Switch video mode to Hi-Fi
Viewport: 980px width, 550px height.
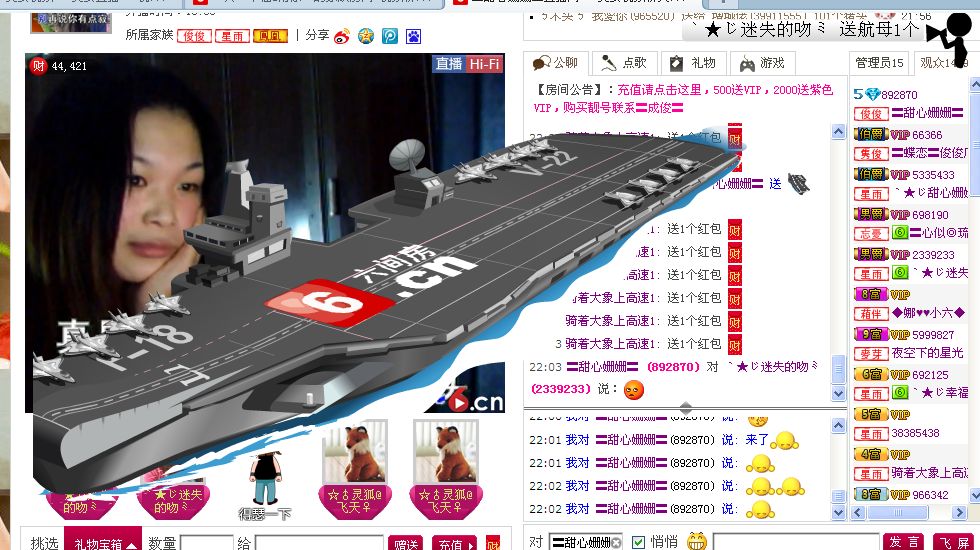tap(484, 64)
